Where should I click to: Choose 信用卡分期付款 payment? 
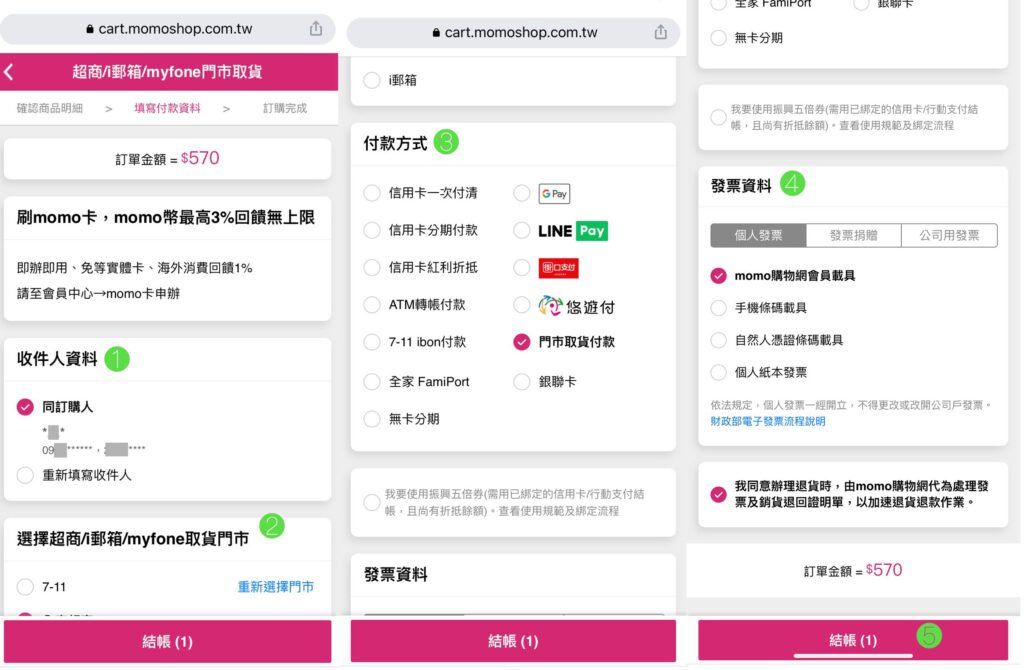372,230
